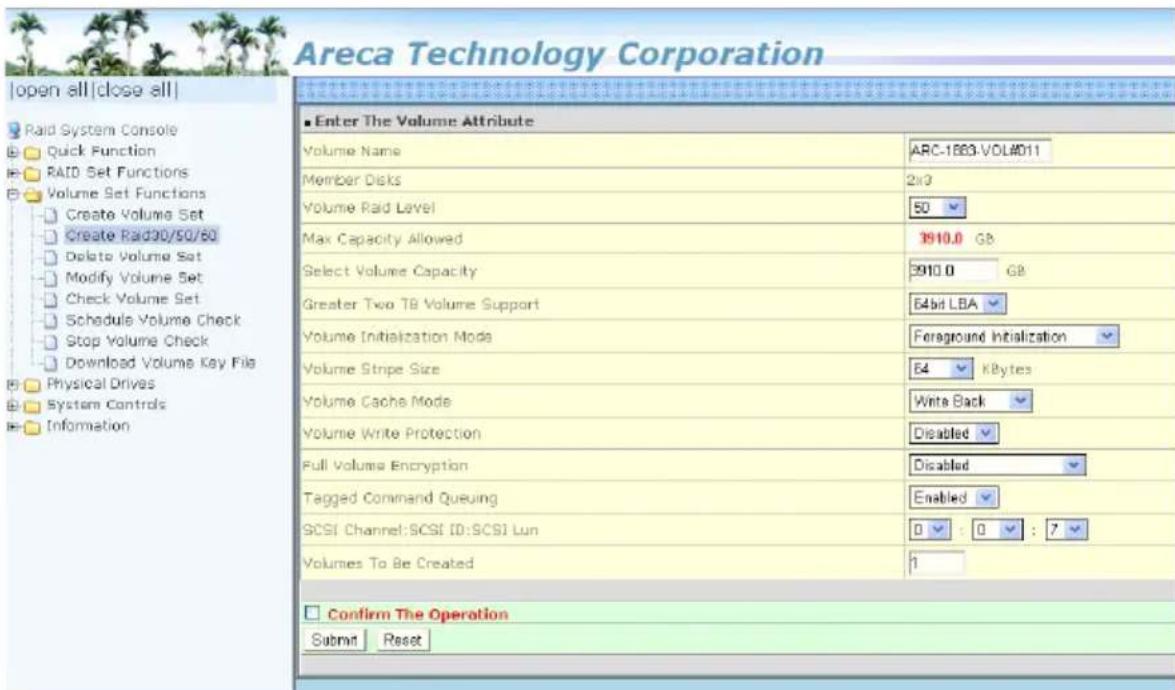Expand the Physical Drives tree node
This screenshot has height=690, width=1175.
click(x=13, y=384)
